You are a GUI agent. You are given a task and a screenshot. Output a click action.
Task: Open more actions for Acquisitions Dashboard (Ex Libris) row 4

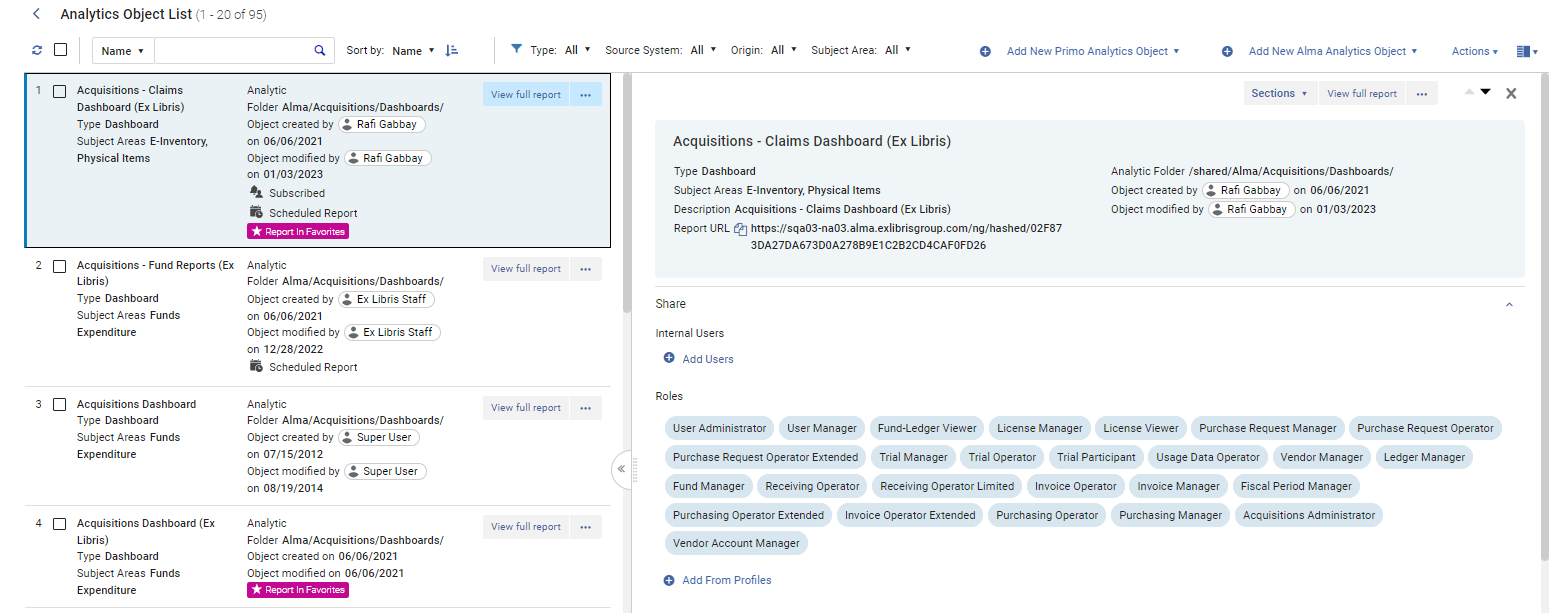tap(586, 526)
